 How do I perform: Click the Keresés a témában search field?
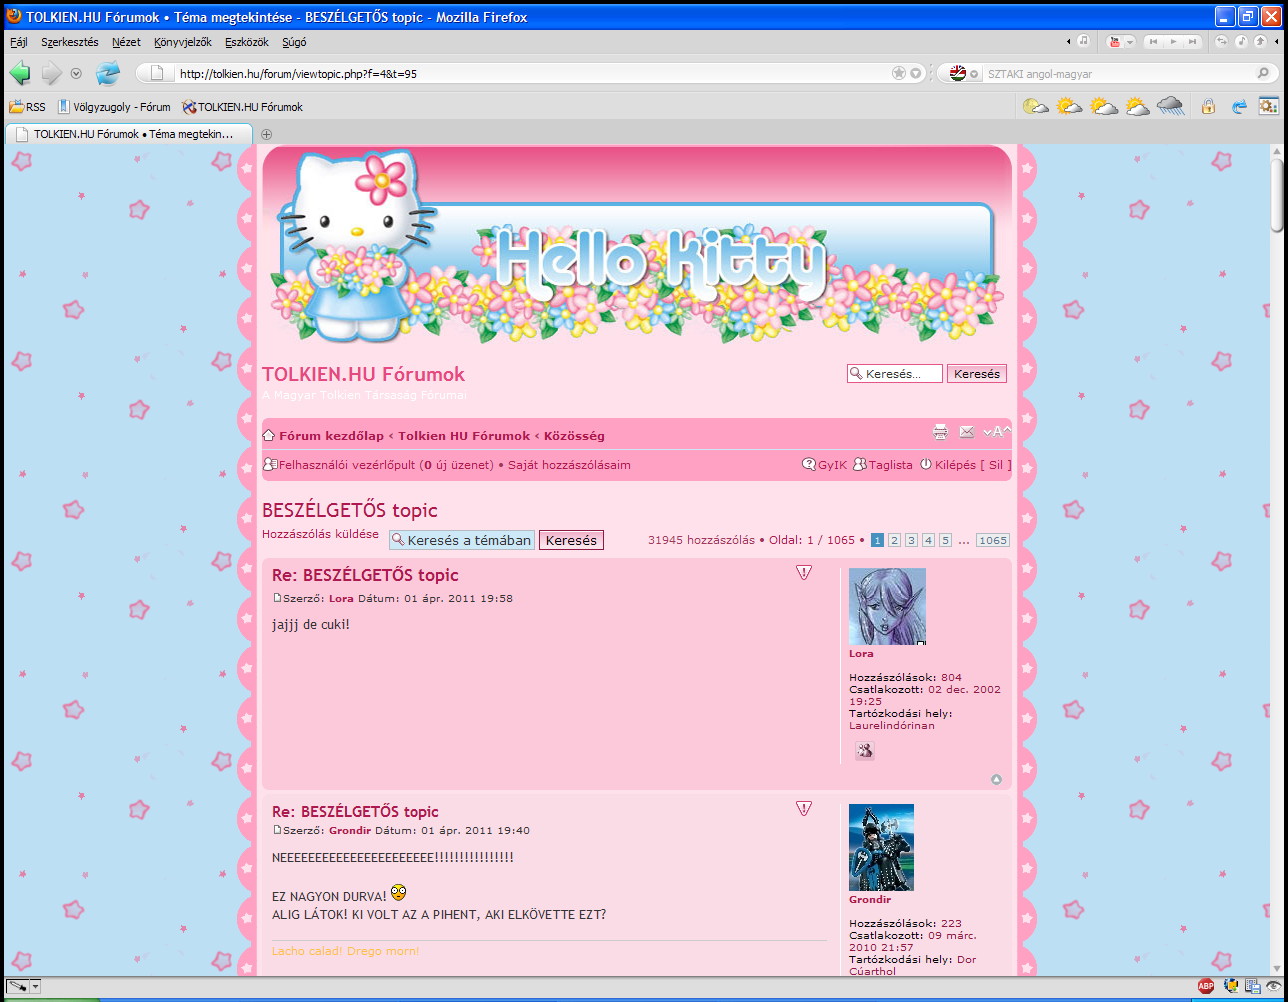coord(462,540)
